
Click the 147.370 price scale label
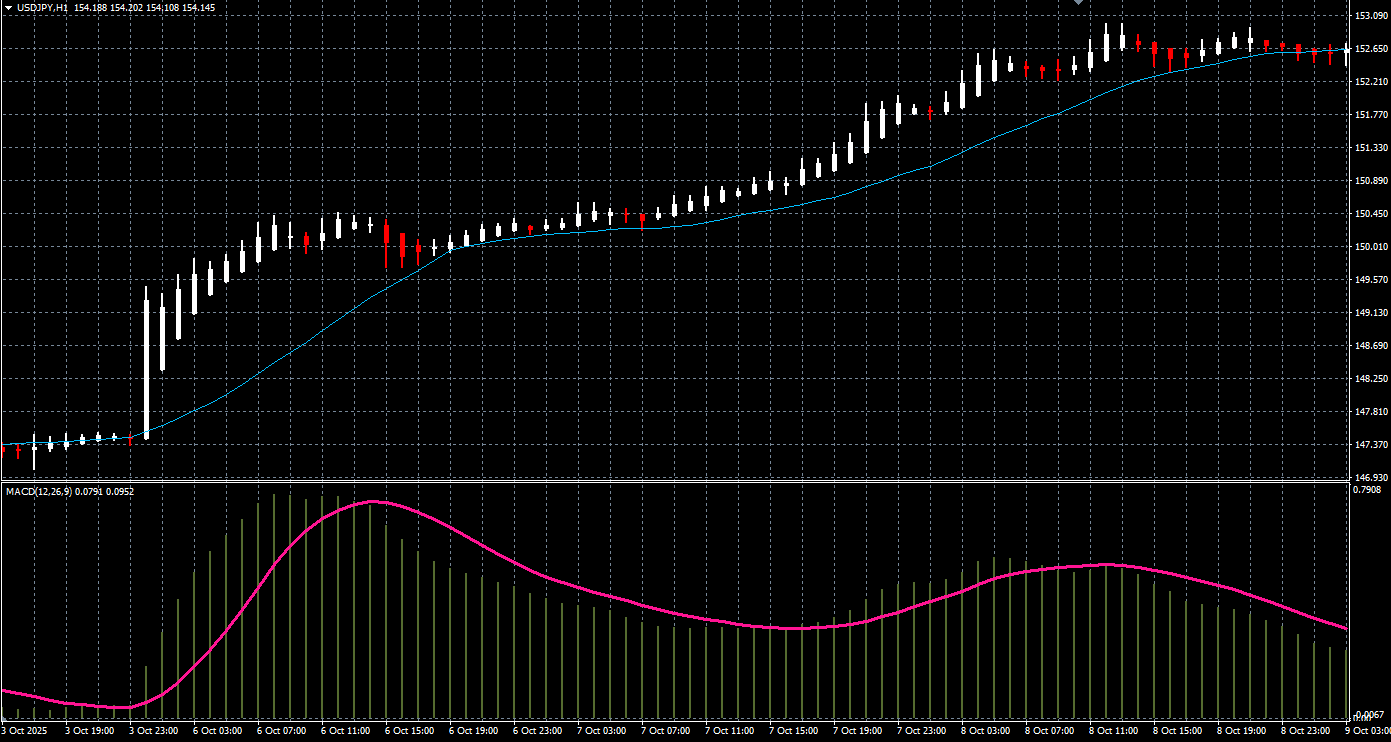pyautogui.click(x=1370, y=445)
